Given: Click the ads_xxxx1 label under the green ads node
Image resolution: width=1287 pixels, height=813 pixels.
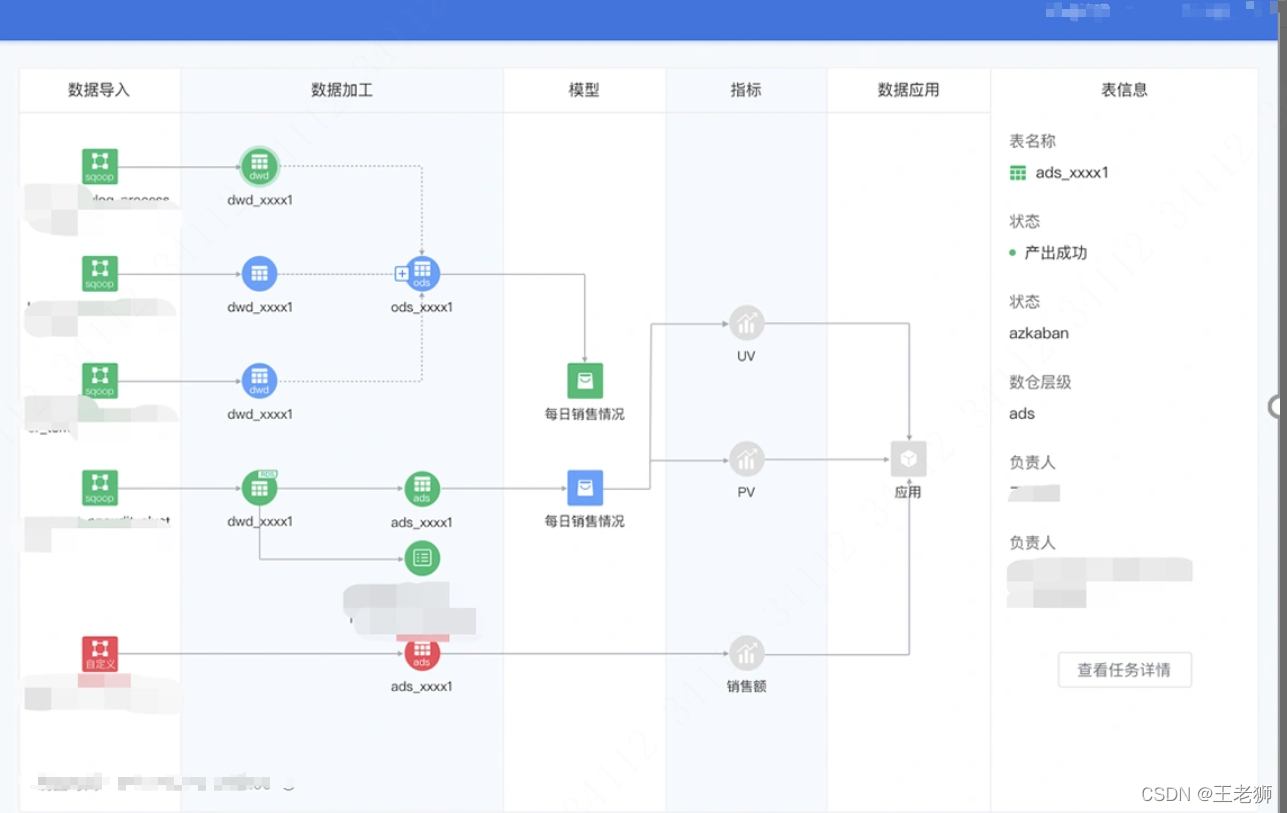Looking at the screenshot, I should 422,521.
